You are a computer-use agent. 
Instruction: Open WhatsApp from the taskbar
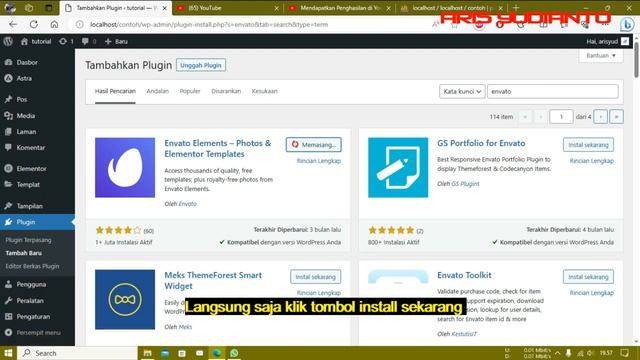pyautogui.click(x=234, y=353)
